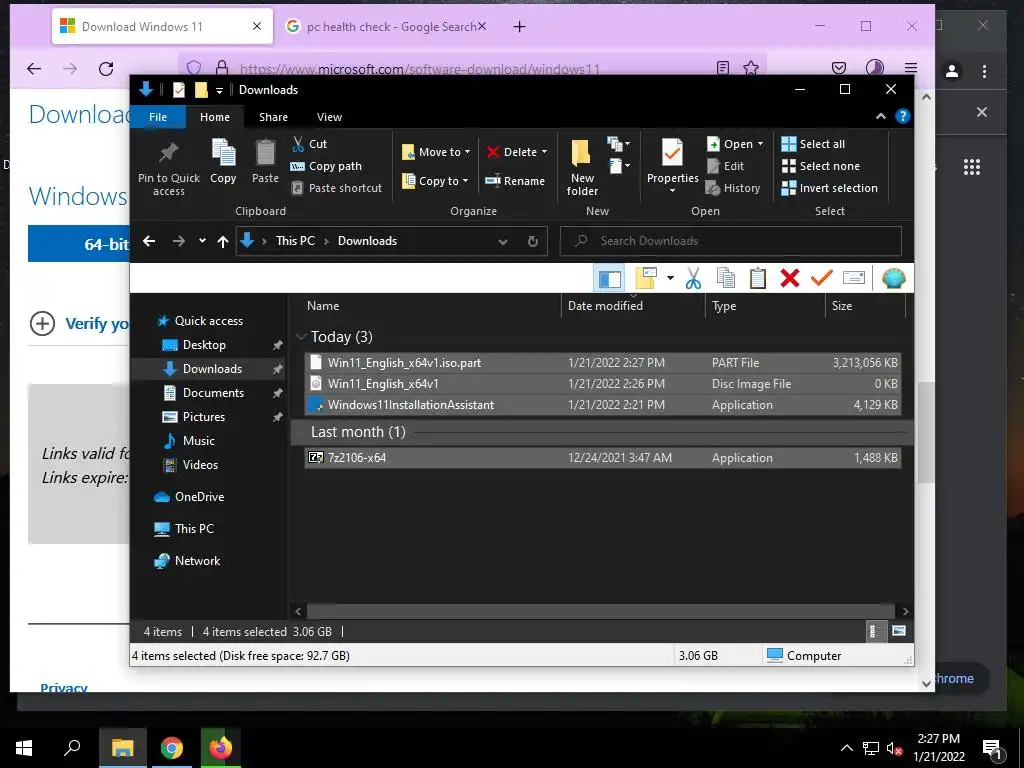Image resolution: width=1024 pixels, height=768 pixels.
Task: Select the Win11_English_x64v1.iso.part file
Action: tap(603, 362)
